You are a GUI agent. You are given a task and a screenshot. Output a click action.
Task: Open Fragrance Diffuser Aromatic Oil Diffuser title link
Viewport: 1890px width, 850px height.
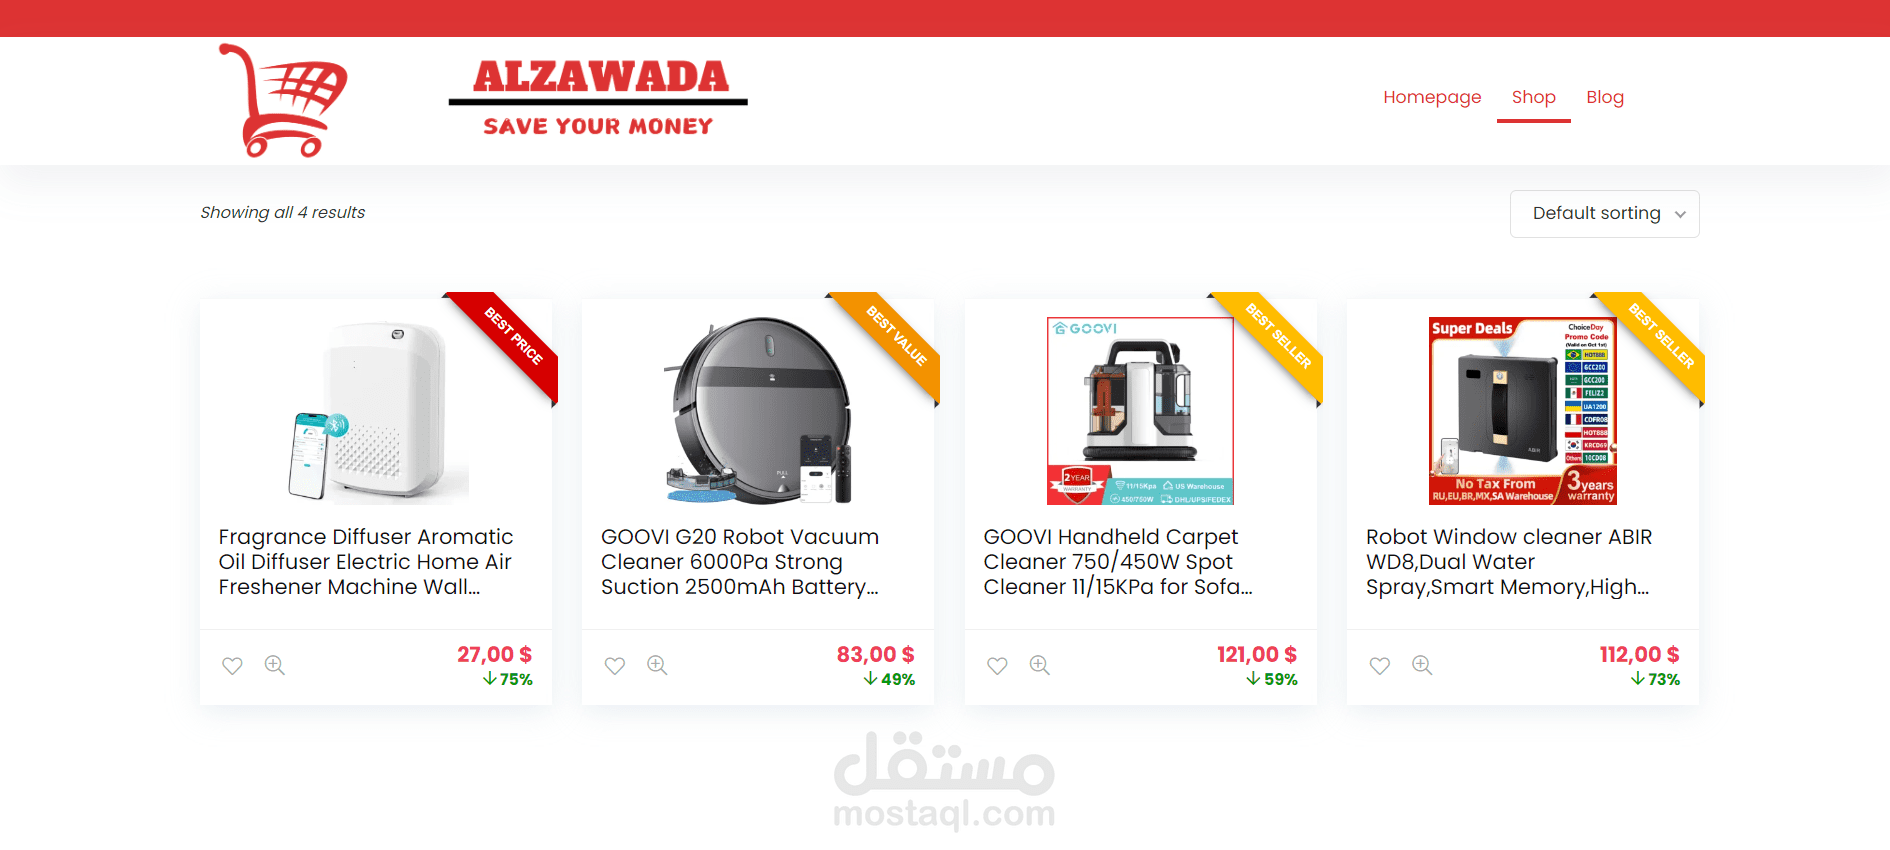(x=366, y=562)
